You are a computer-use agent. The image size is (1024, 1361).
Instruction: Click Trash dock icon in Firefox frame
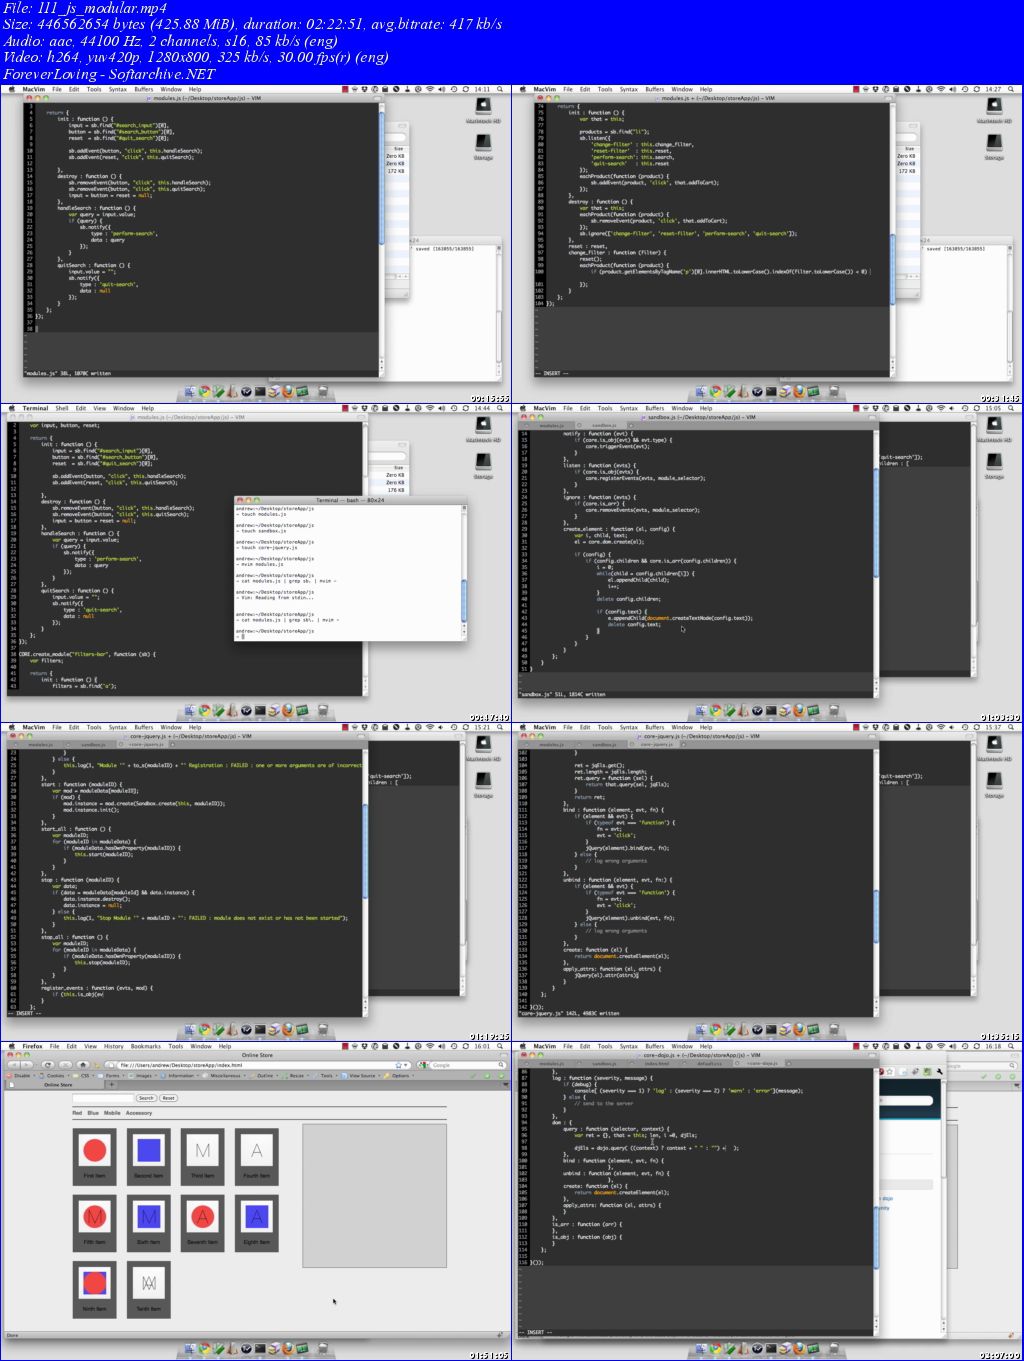(x=323, y=1348)
